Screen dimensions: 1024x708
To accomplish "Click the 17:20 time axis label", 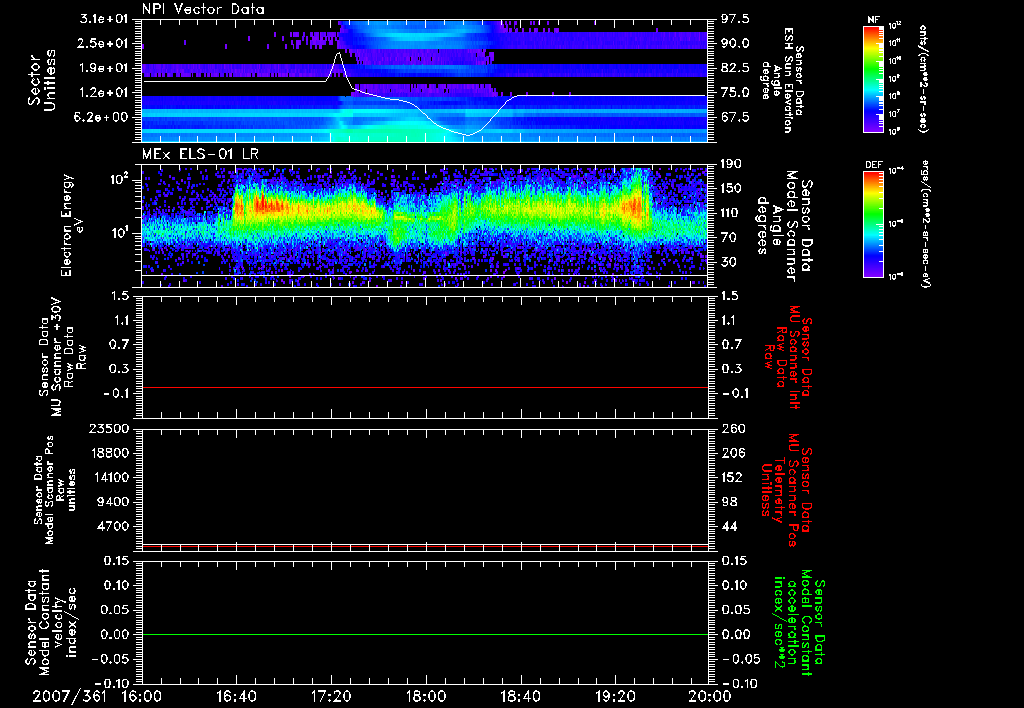I will [331, 694].
